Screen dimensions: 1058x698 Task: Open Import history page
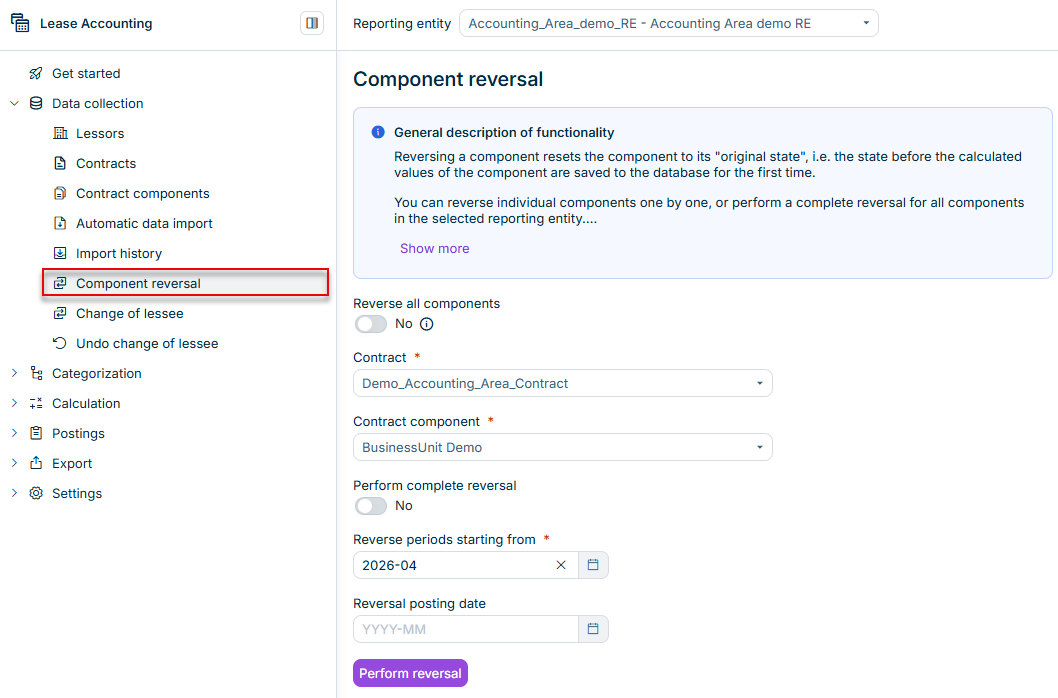tap(119, 254)
